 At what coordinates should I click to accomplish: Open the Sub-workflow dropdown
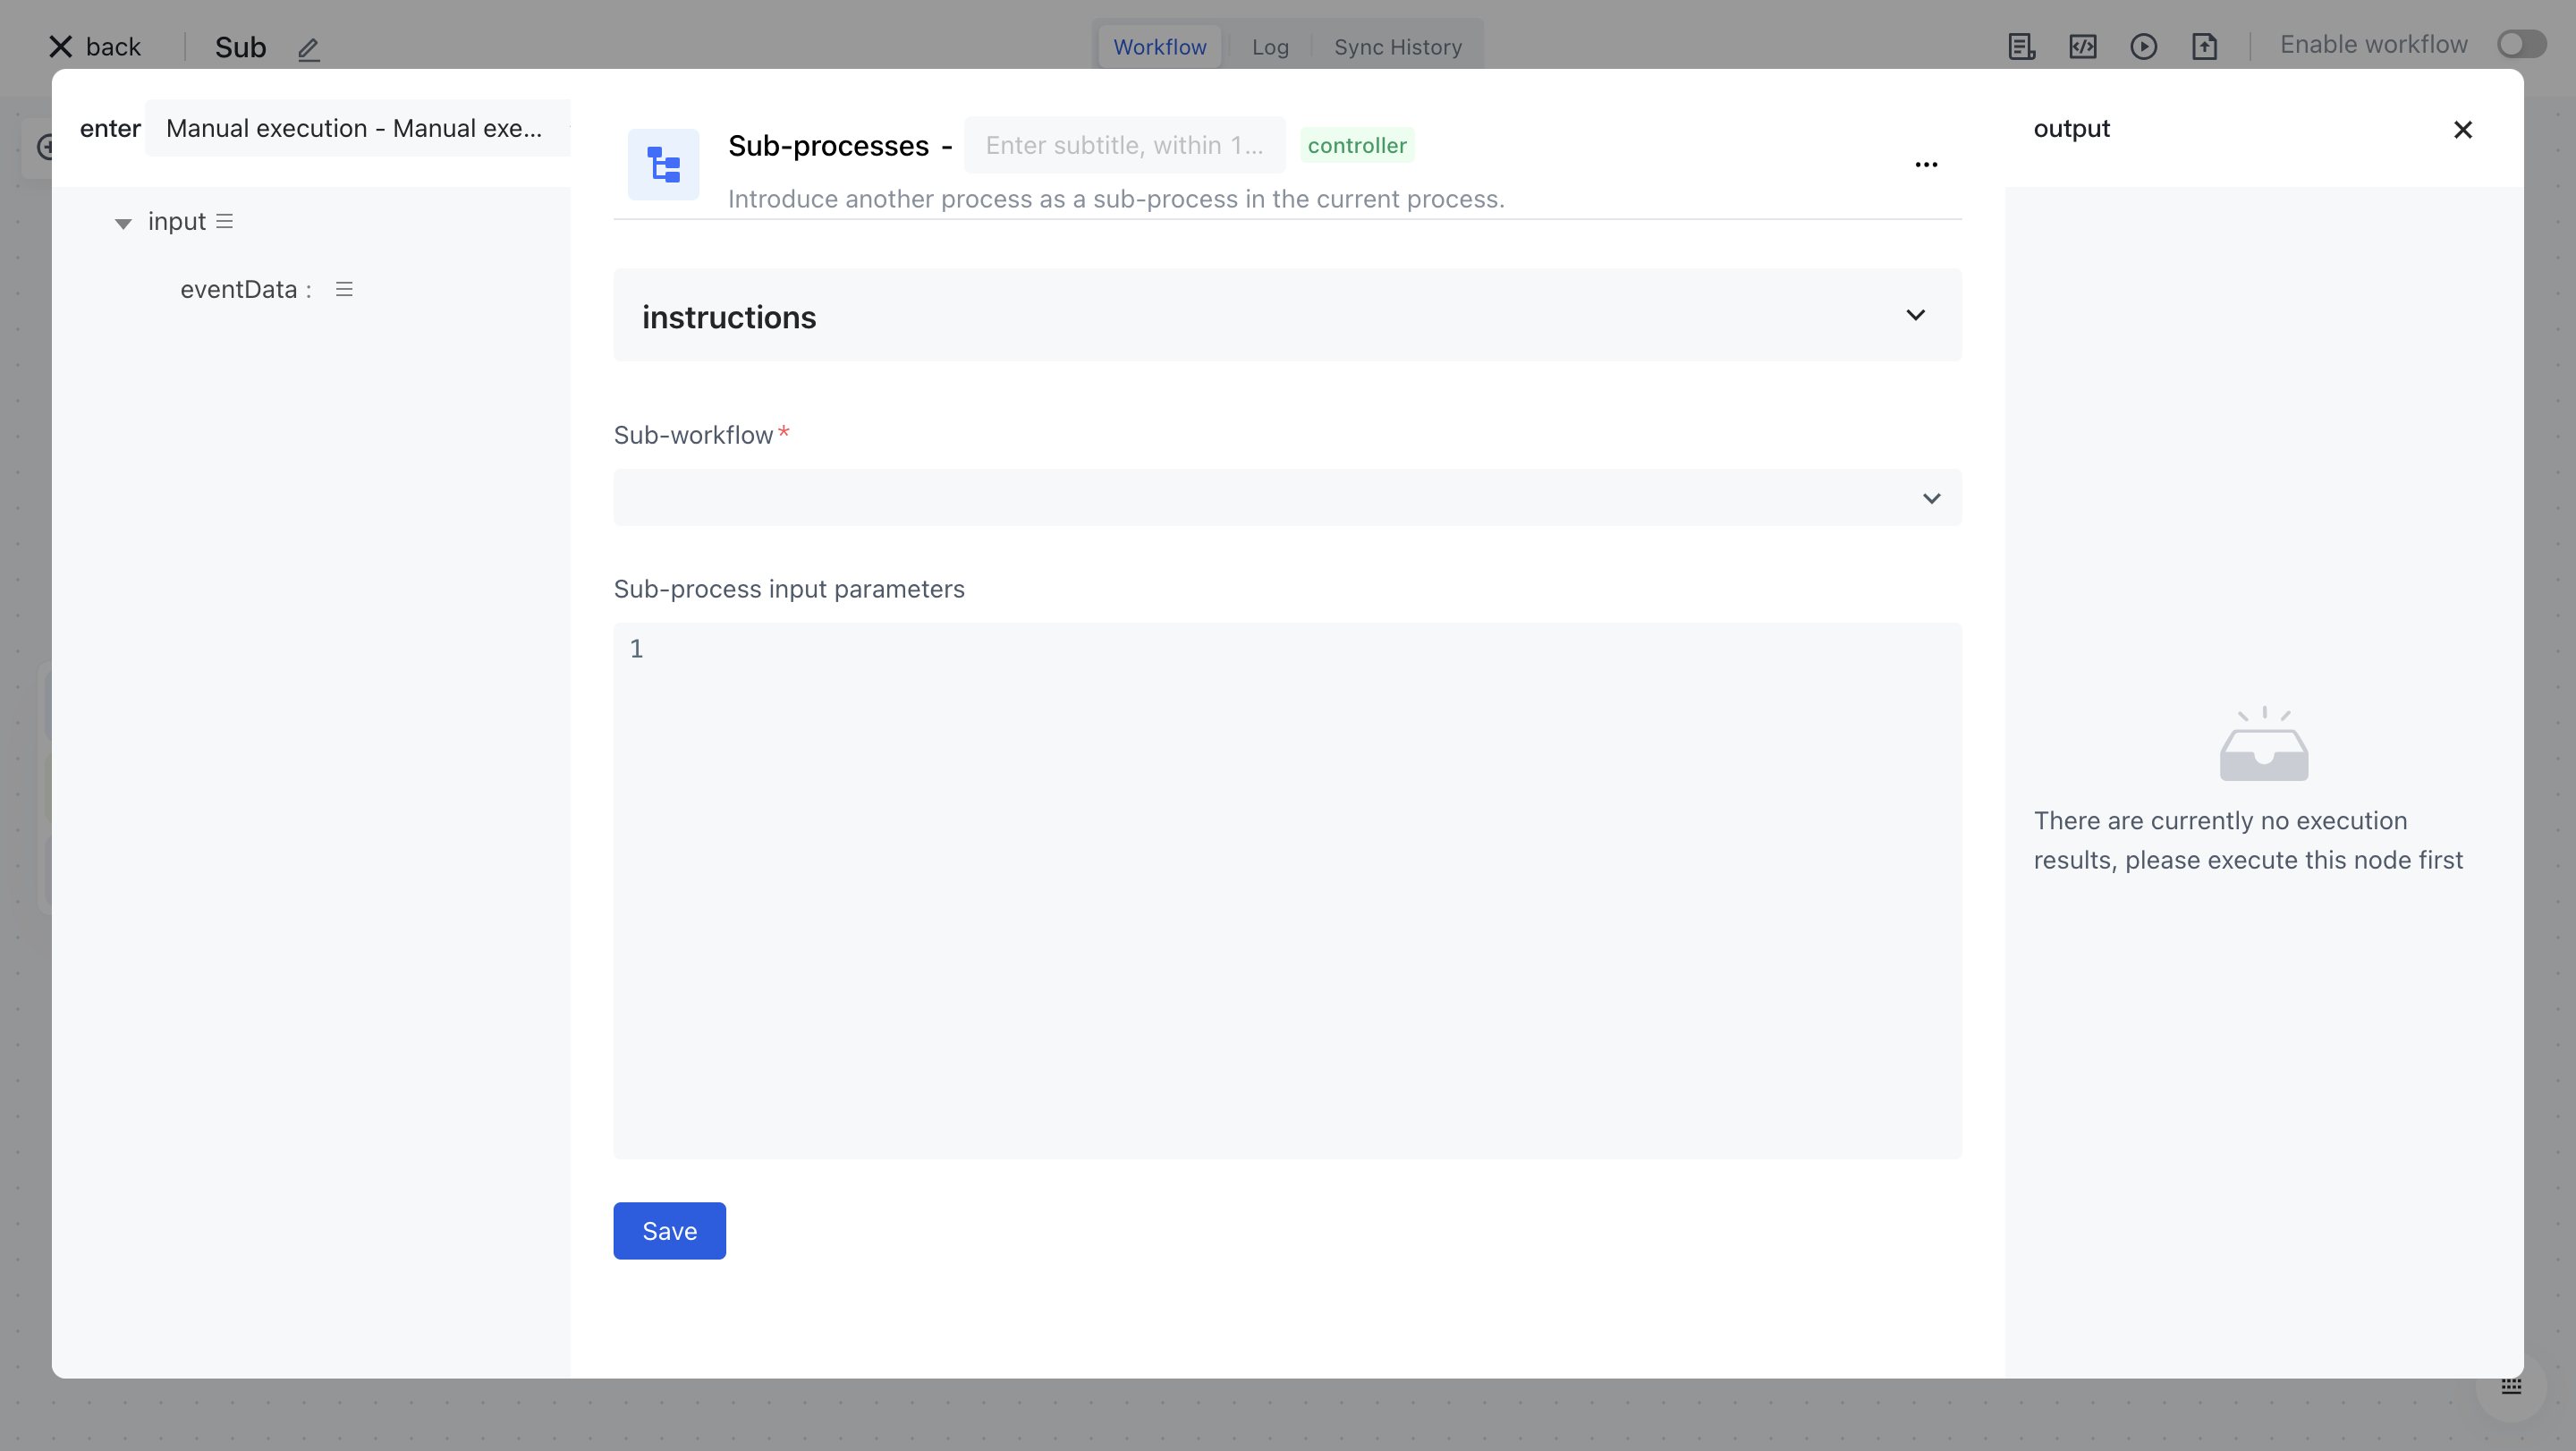point(1287,498)
